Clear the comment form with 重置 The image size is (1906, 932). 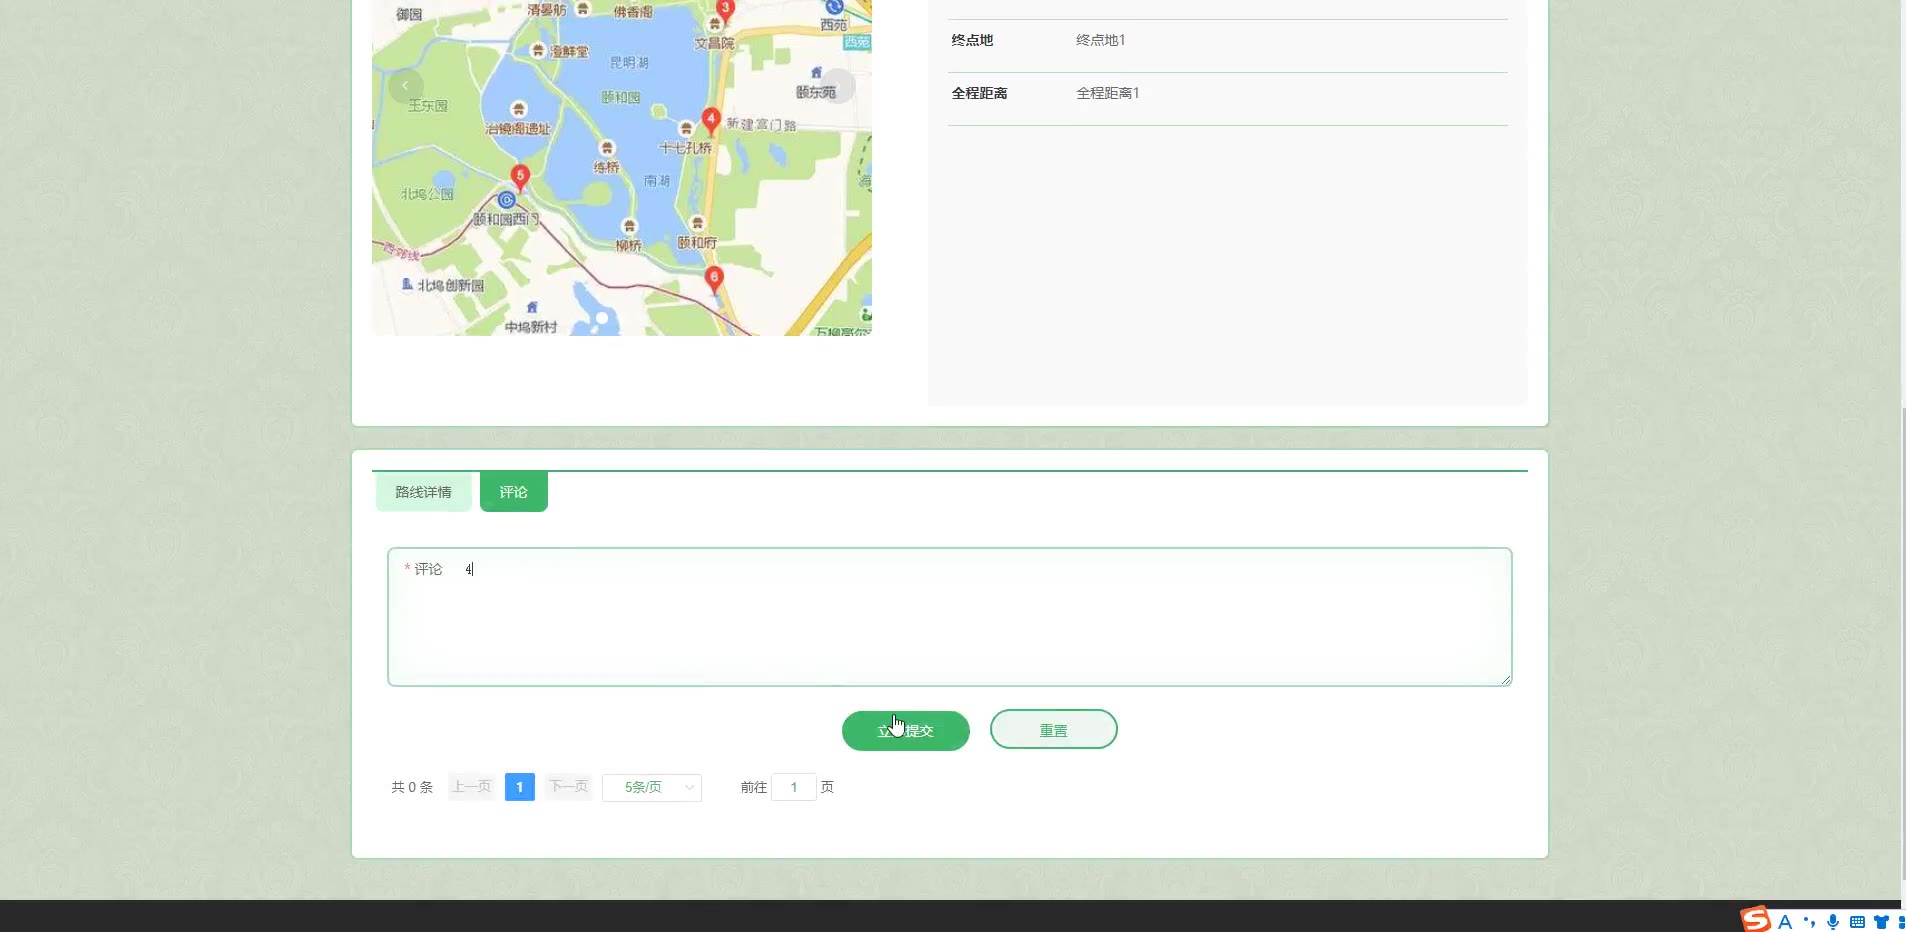[1054, 730]
